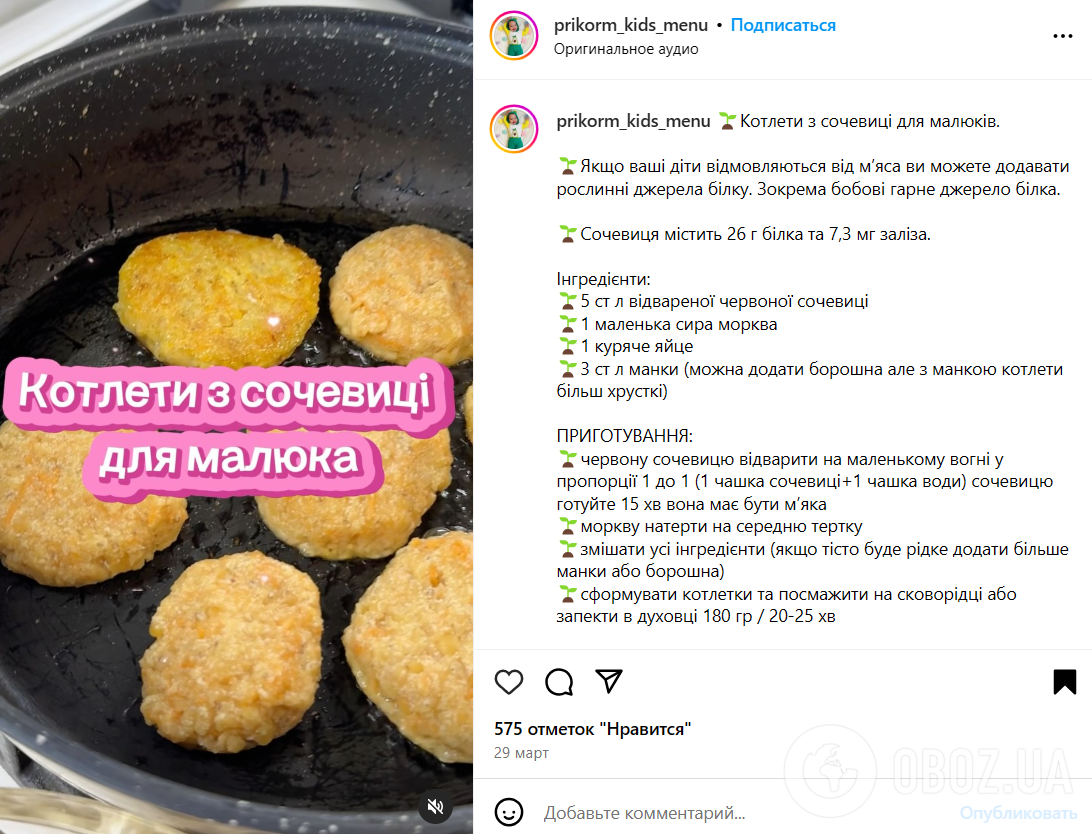Share post using paper plane icon
The height and width of the screenshot is (834, 1092).
coord(609,681)
